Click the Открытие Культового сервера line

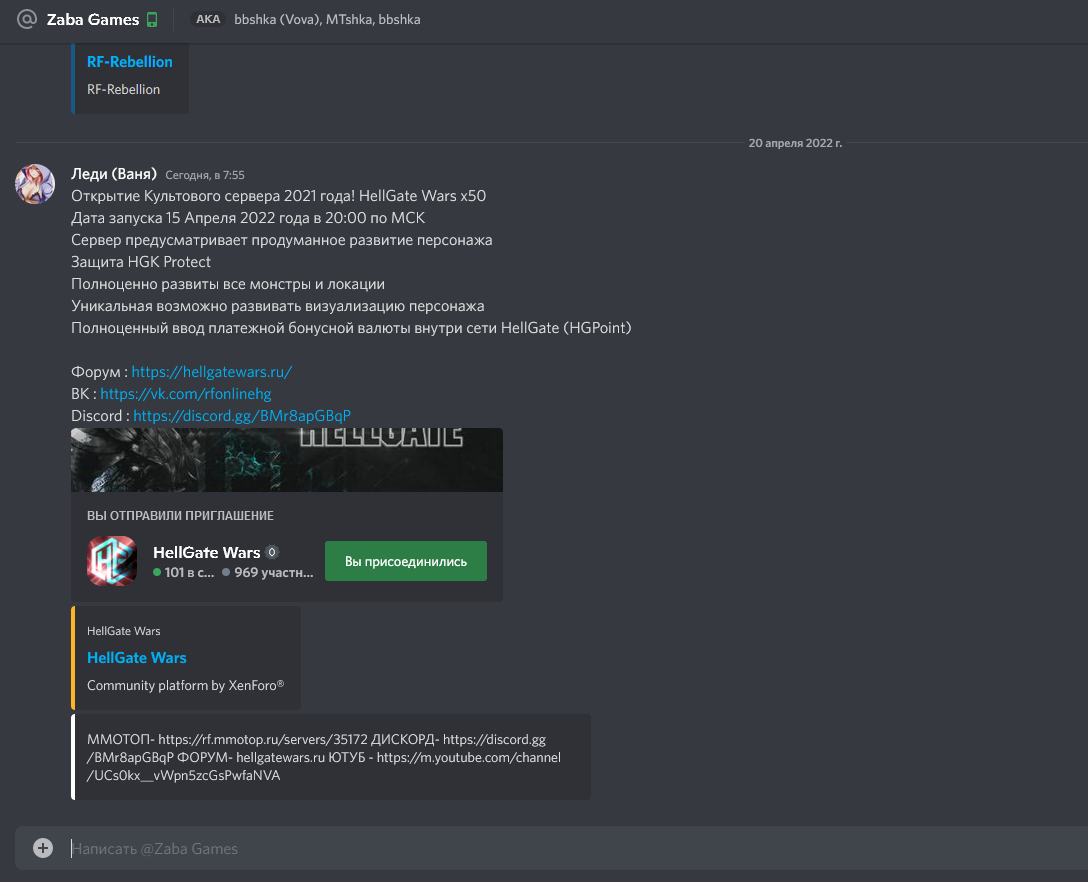coord(278,196)
